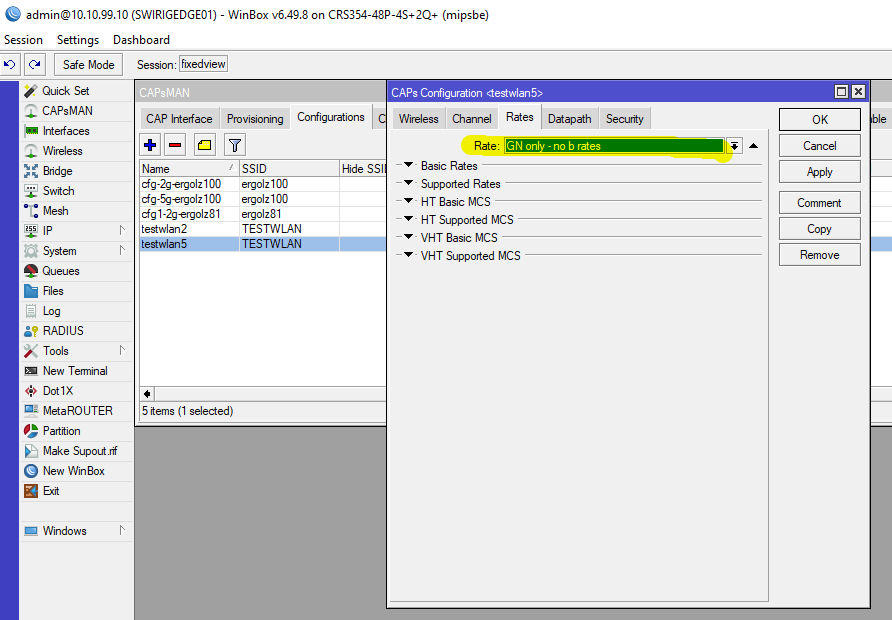
Task: Expand the HT Supported MCS section
Action: [408, 220]
